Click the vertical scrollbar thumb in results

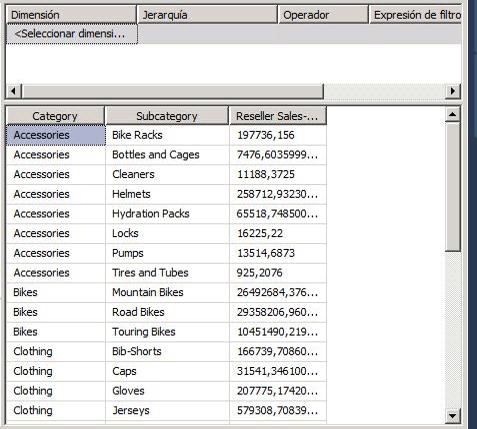[x=453, y=187]
